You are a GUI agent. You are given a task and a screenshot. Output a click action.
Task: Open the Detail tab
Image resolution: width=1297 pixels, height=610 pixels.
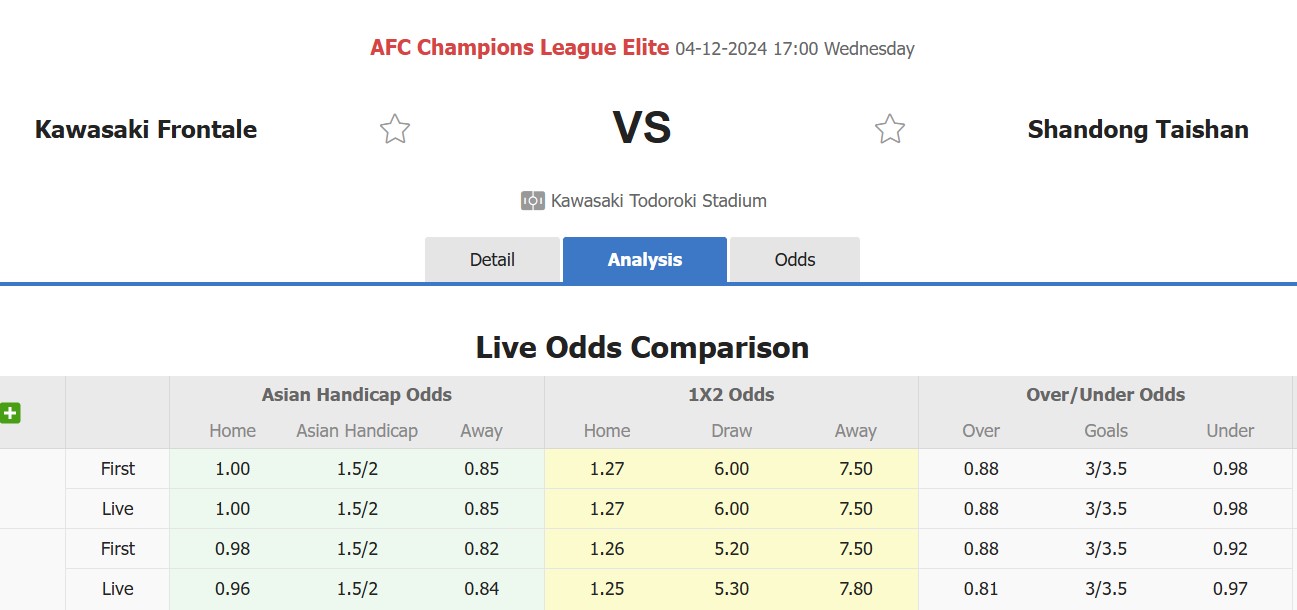click(492, 260)
